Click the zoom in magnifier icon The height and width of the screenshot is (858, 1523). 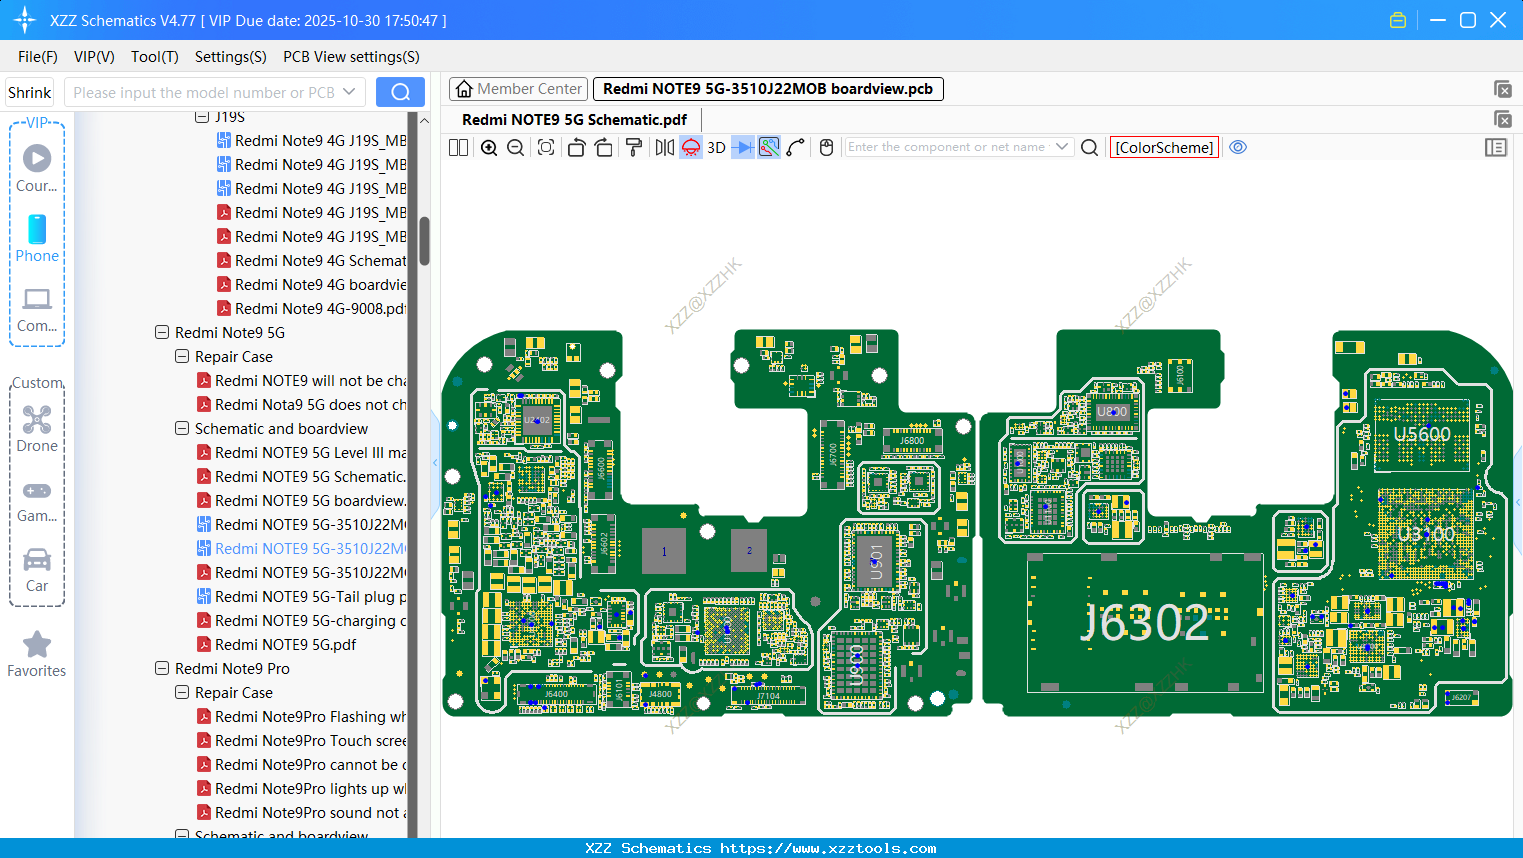click(489, 148)
